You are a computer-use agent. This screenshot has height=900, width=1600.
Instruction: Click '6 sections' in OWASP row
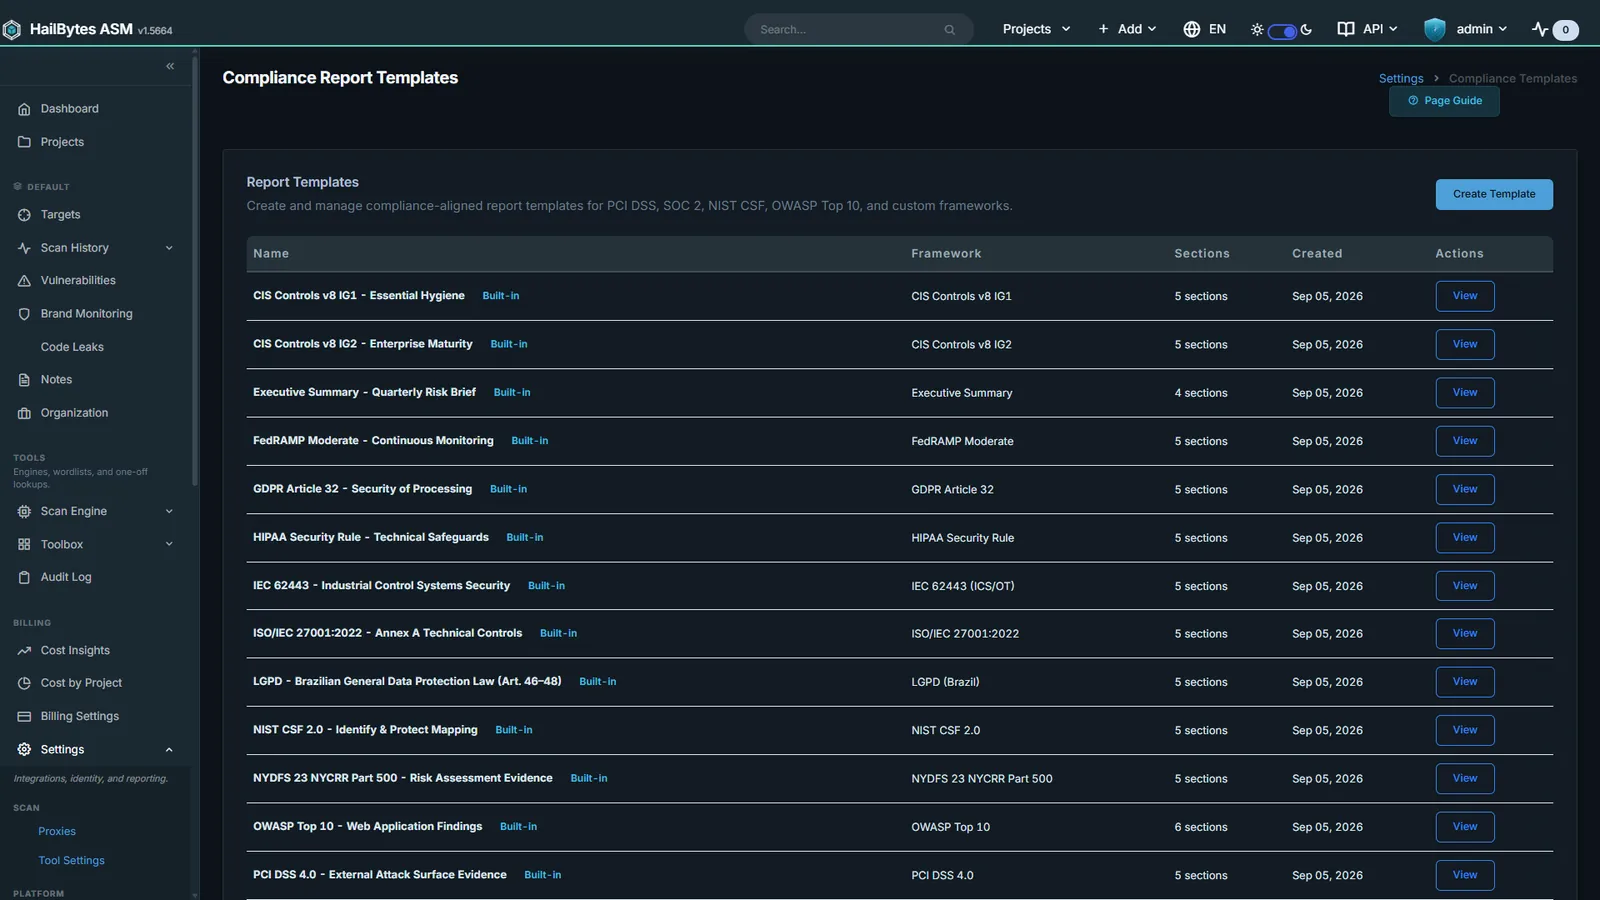click(x=1201, y=827)
